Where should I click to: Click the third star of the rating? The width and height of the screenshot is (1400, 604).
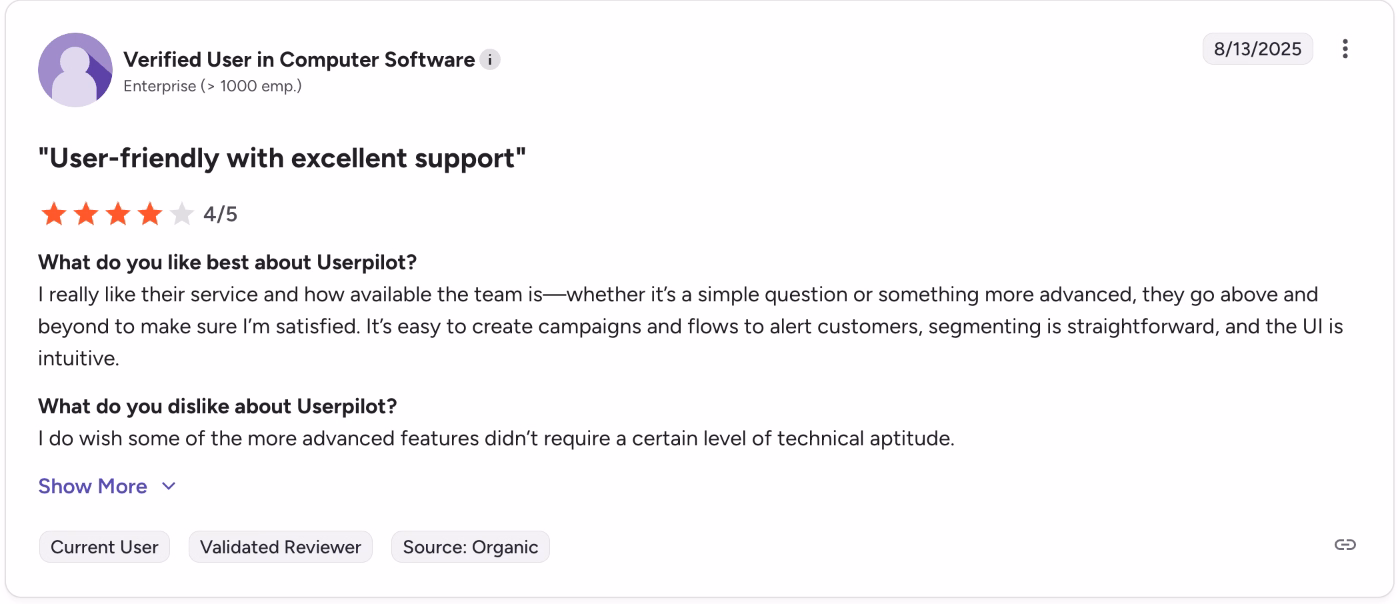click(117, 213)
